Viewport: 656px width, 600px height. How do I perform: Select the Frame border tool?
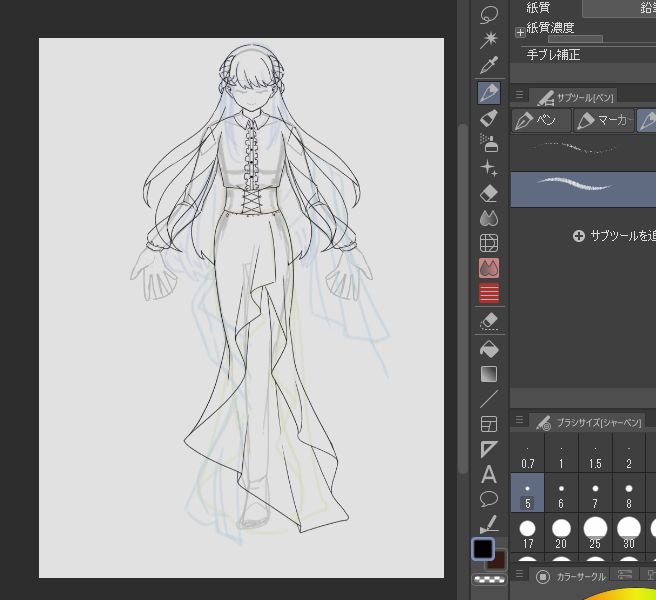(x=489, y=424)
